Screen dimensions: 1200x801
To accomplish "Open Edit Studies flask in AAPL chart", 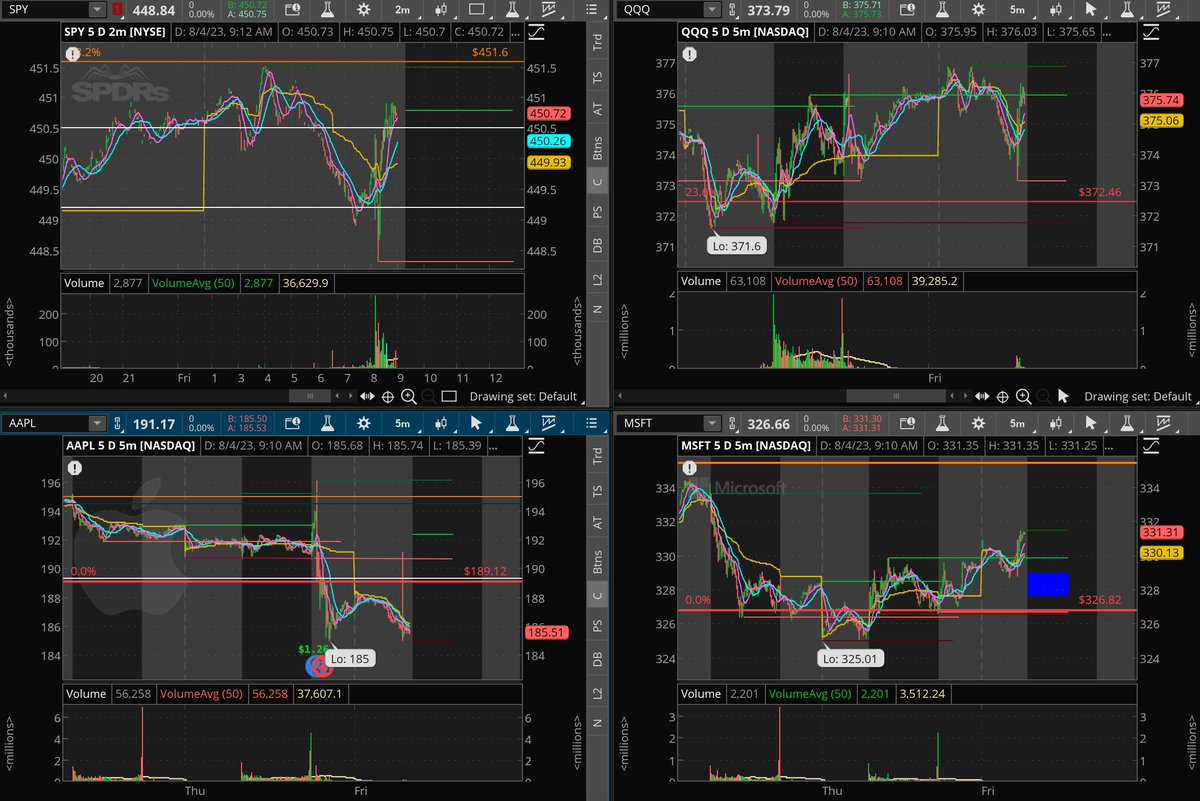I will click(x=330, y=423).
